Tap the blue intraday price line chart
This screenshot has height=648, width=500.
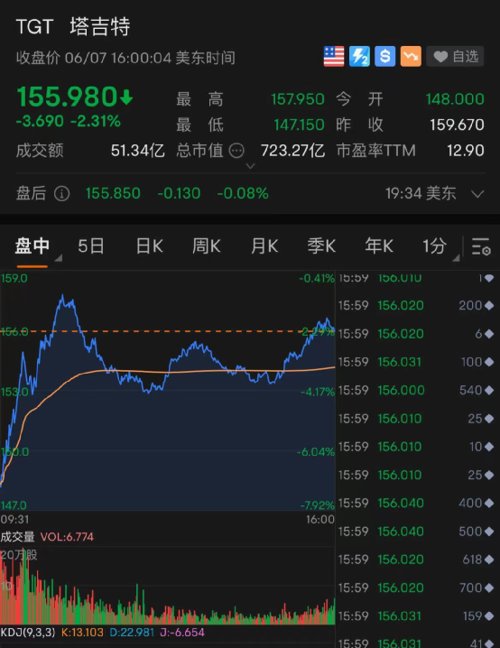click(167, 391)
